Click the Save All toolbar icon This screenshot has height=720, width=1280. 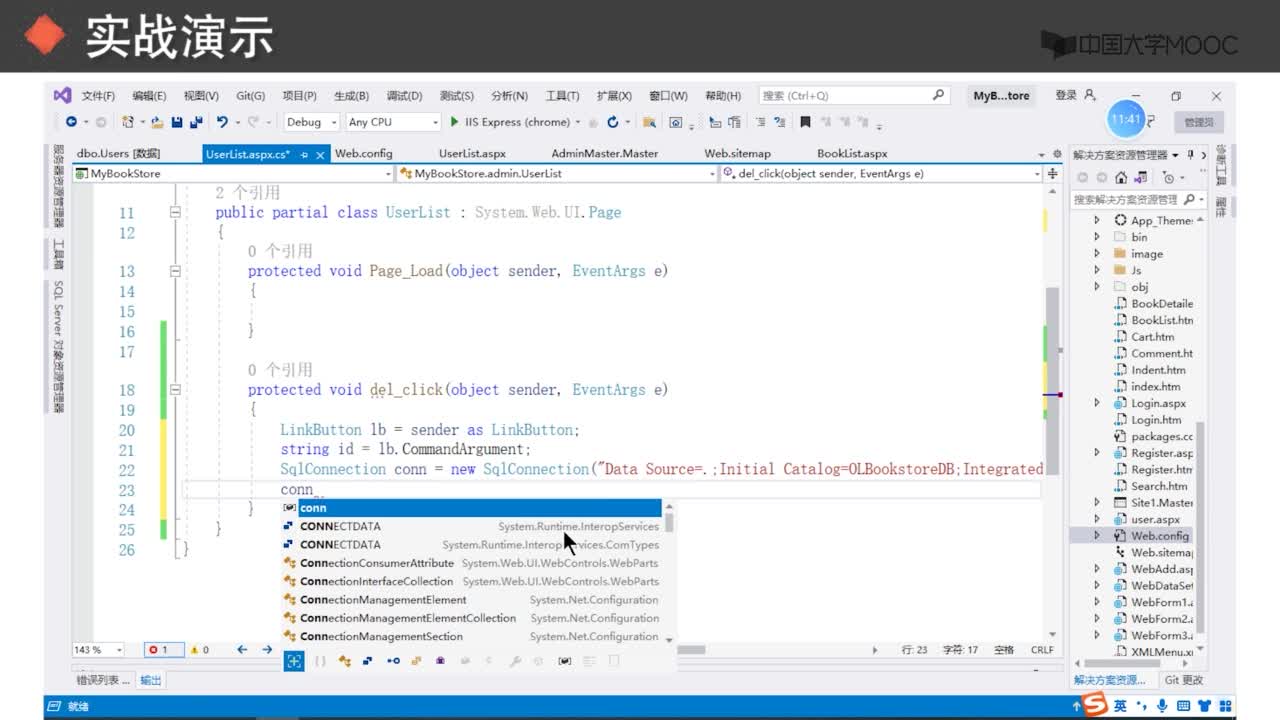pos(196,122)
